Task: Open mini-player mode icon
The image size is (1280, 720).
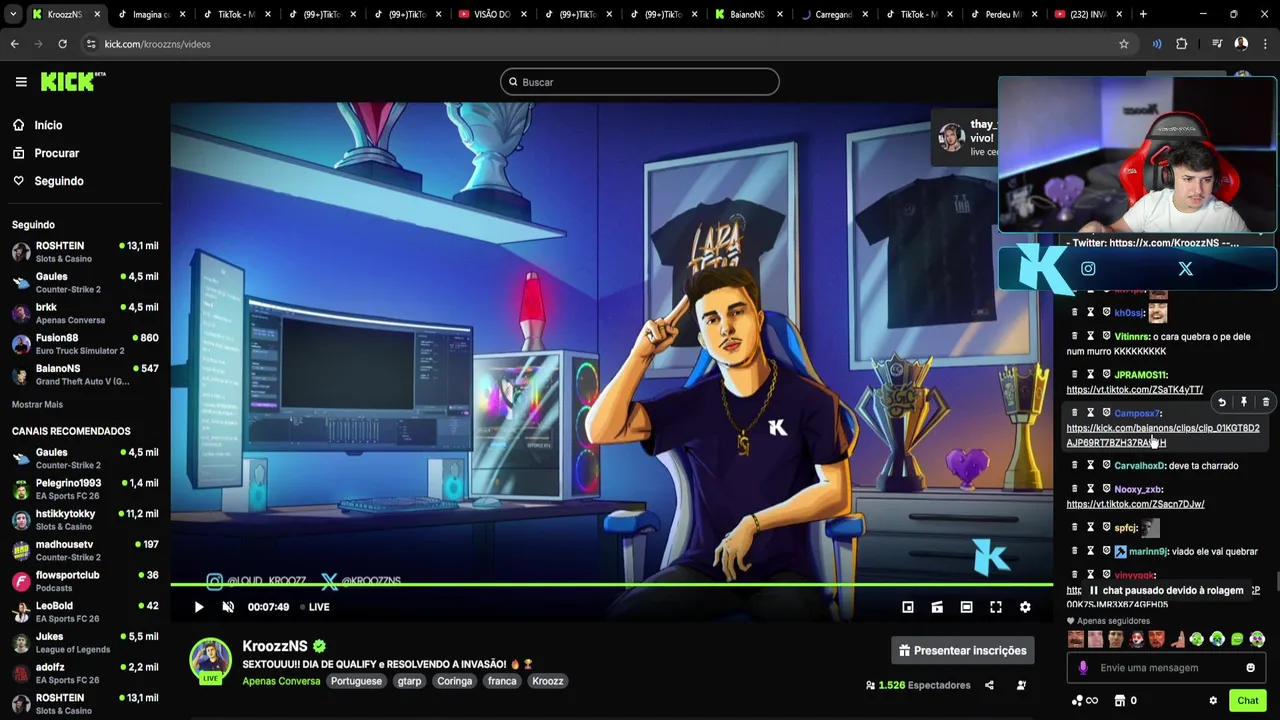Action: 908,607
